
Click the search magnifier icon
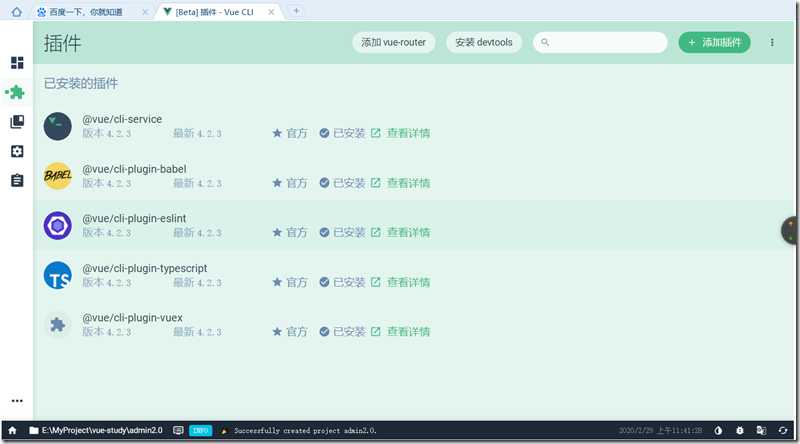(545, 42)
